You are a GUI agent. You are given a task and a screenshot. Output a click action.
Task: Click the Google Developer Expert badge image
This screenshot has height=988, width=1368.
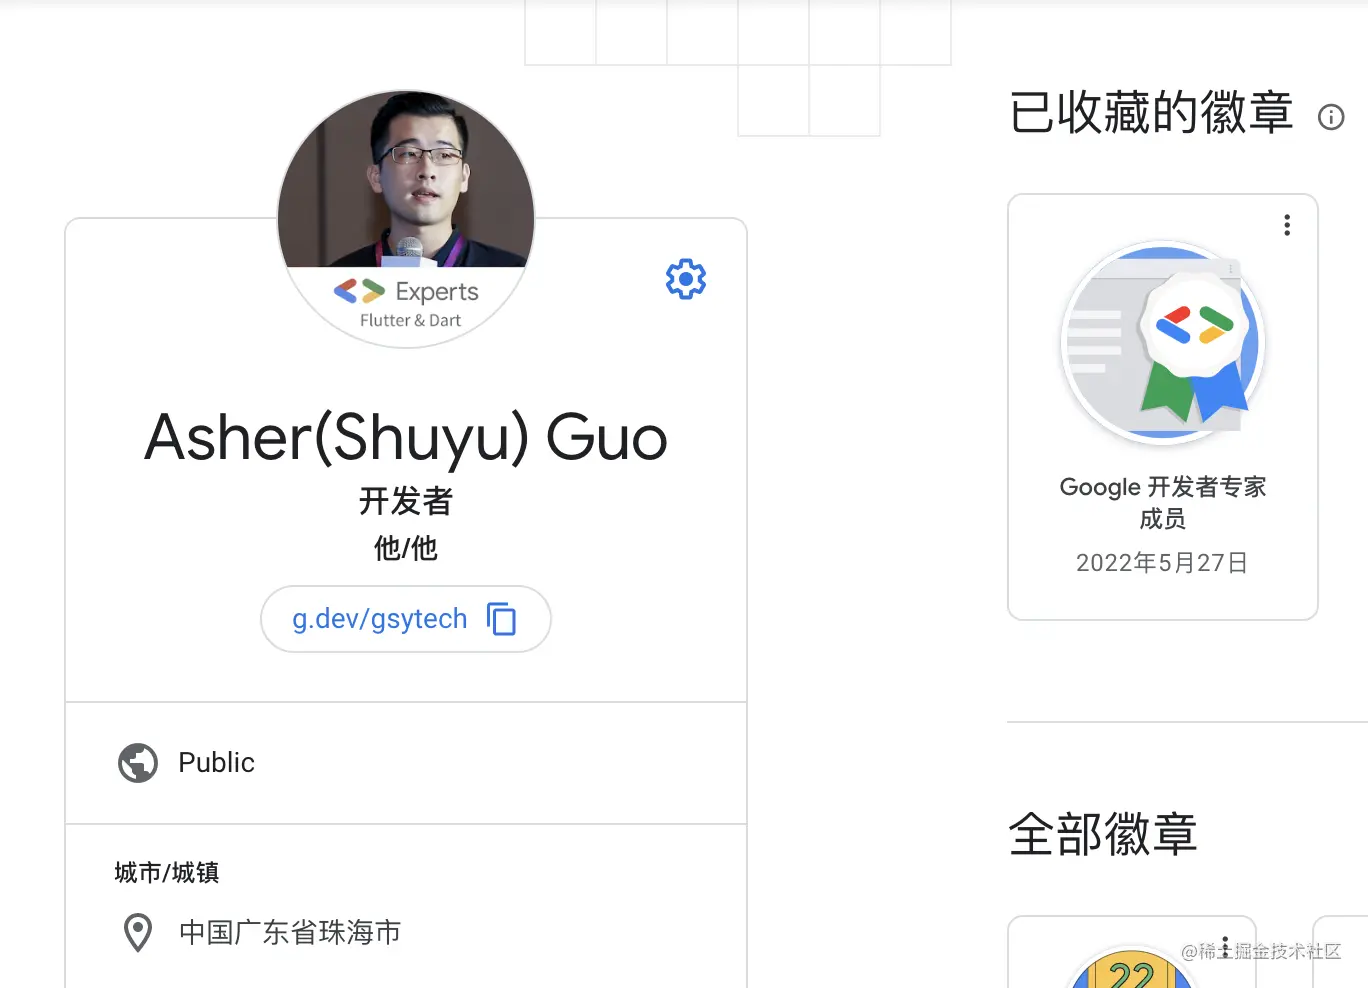pyautogui.click(x=1163, y=343)
